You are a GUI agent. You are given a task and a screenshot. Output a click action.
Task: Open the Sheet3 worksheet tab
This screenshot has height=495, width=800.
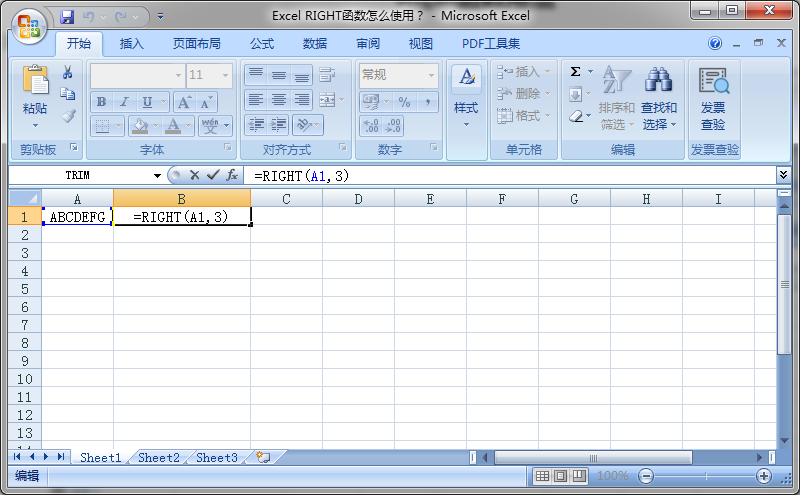217,458
